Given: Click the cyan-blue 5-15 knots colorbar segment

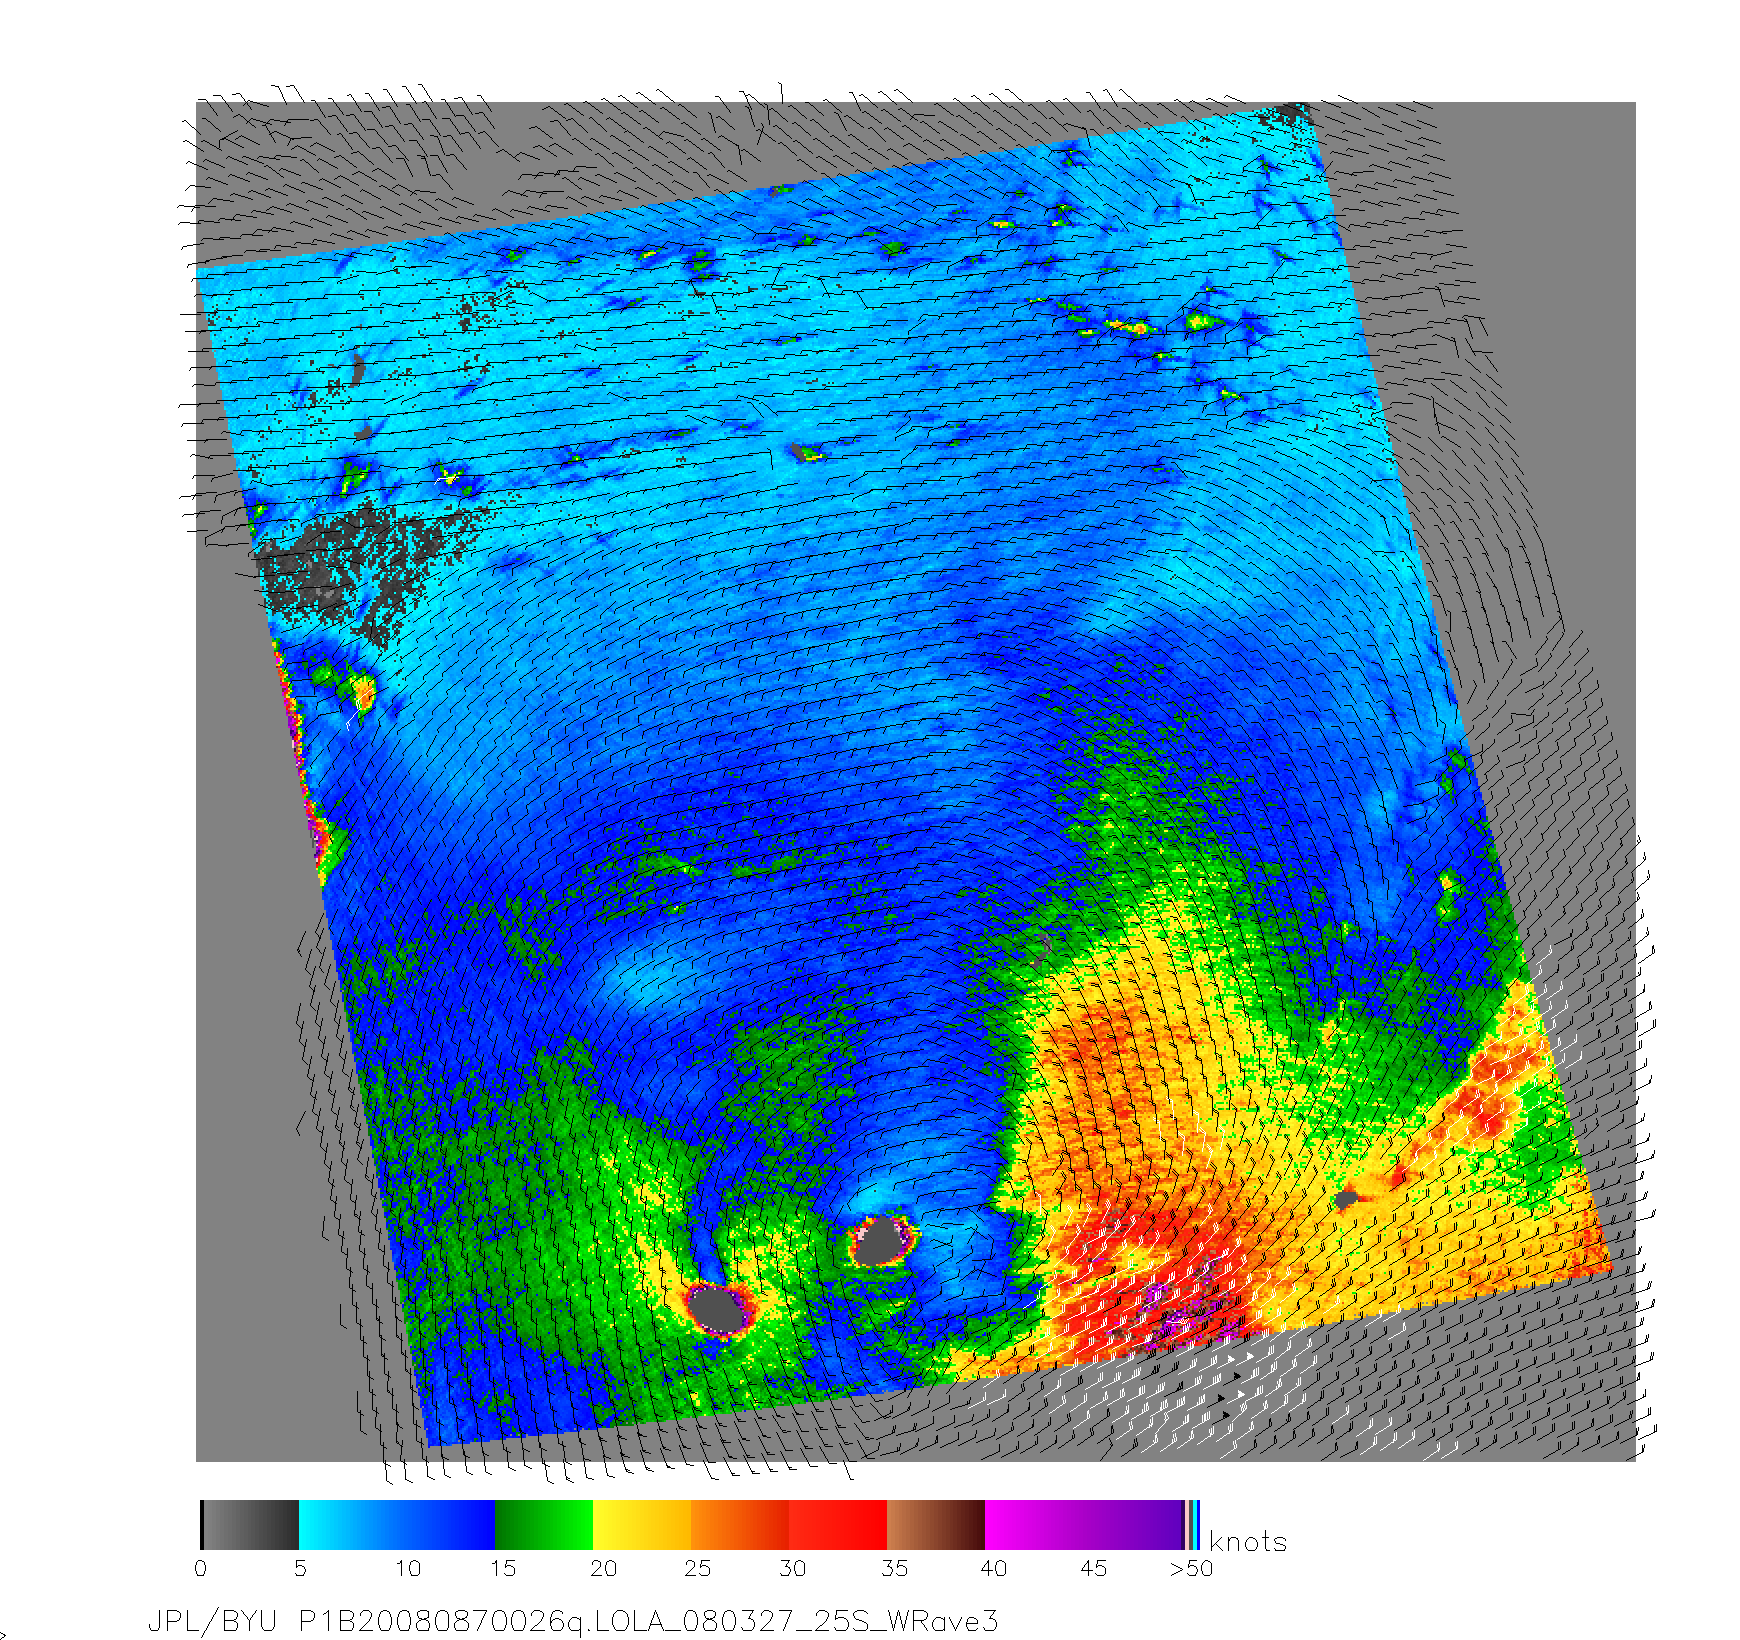Looking at the screenshot, I should (397, 1525).
